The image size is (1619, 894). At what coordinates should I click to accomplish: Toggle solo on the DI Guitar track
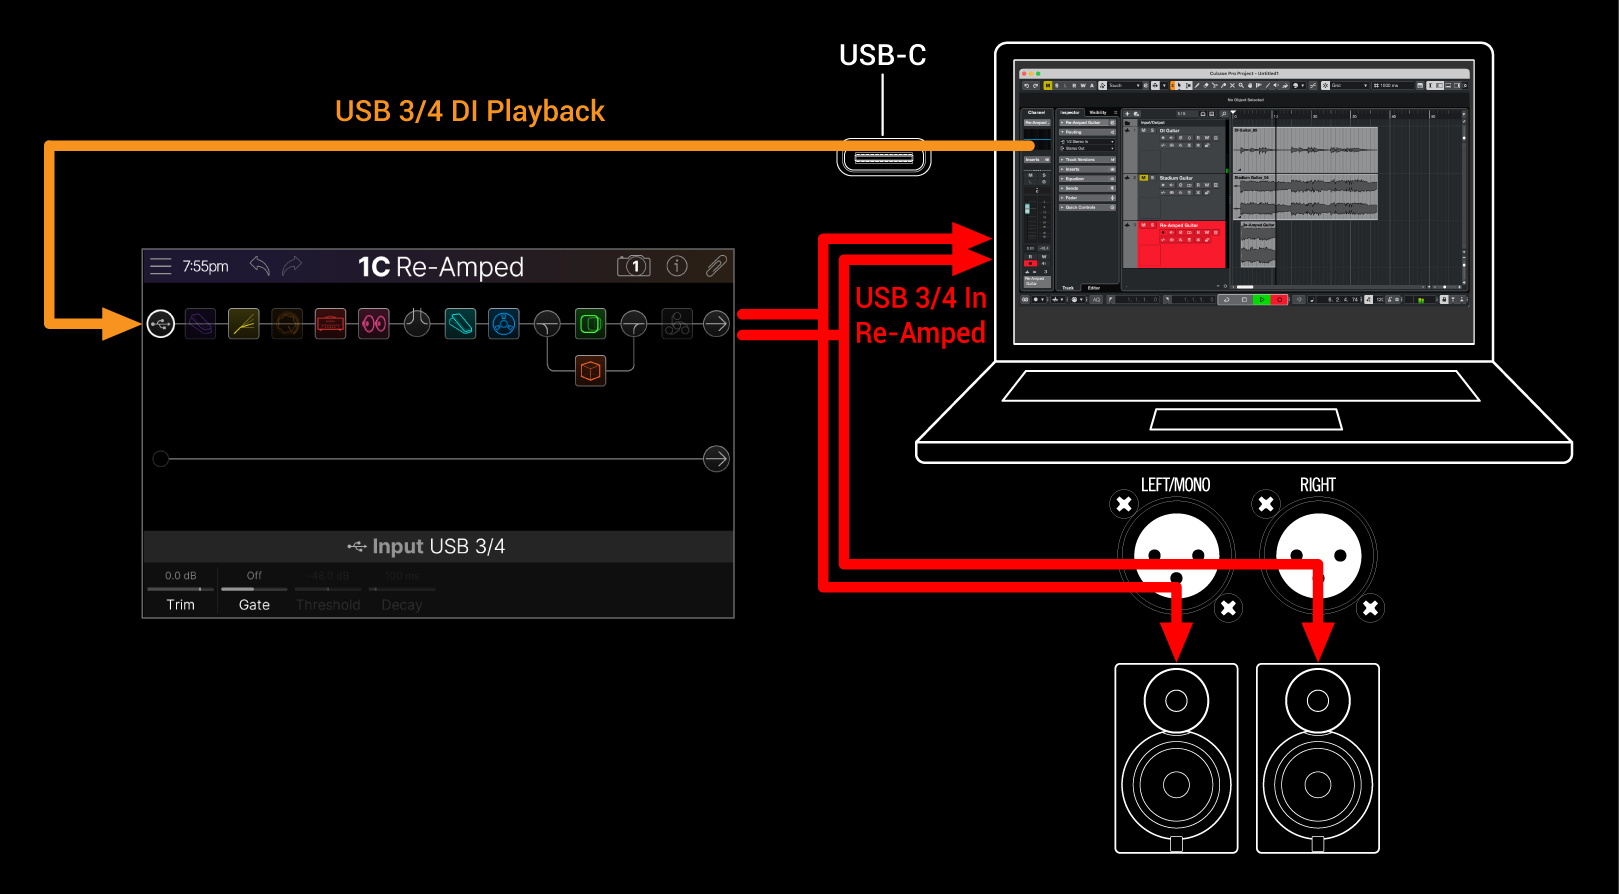[1152, 130]
